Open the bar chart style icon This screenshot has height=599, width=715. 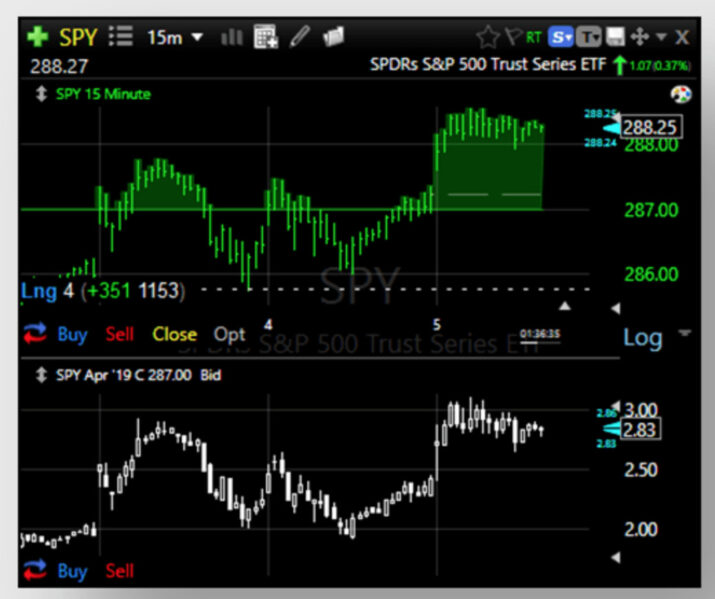[x=232, y=37]
